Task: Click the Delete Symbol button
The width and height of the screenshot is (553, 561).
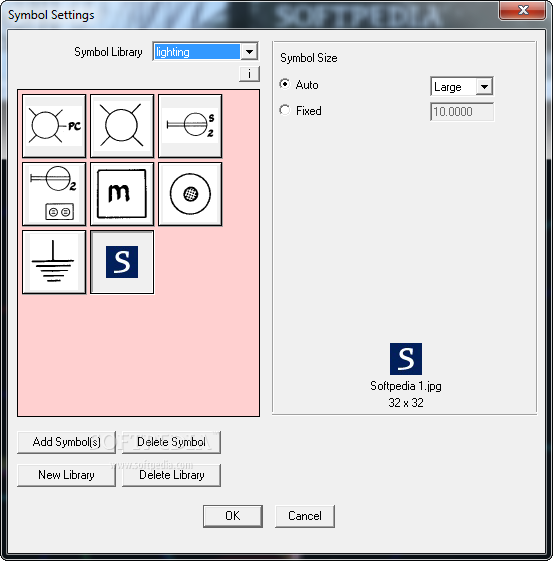Action: (x=171, y=442)
